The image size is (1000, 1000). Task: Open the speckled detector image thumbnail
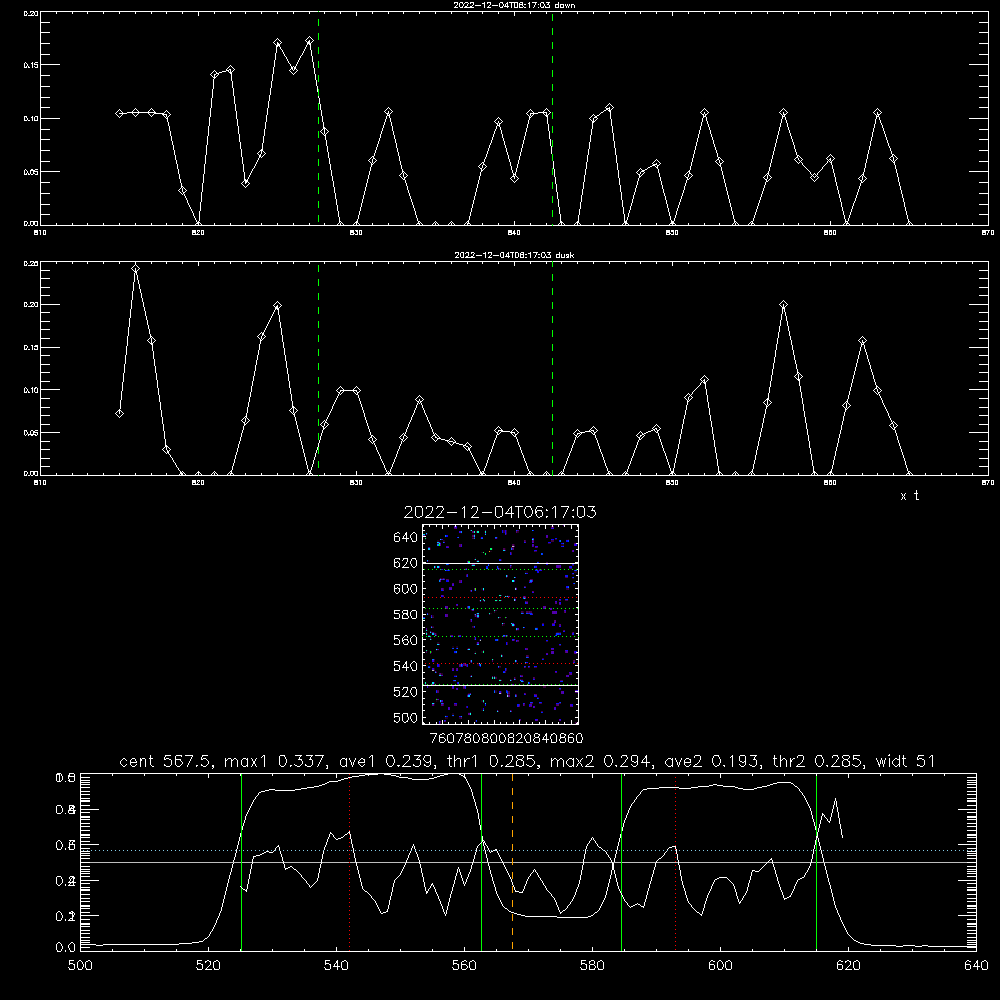point(500,624)
